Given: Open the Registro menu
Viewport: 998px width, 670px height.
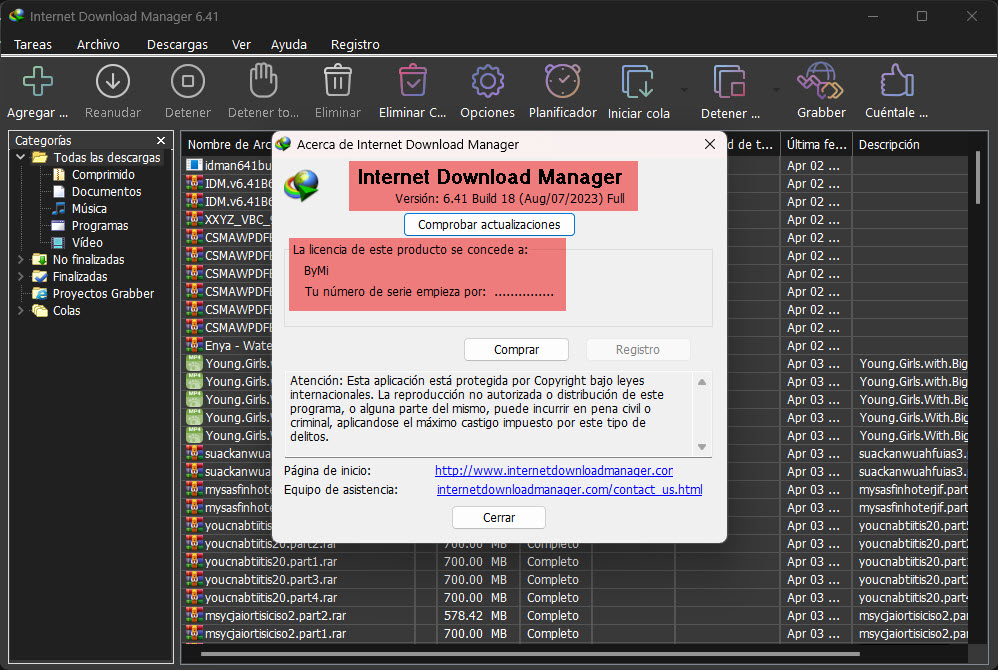Looking at the screenshot, I should point(355,45).
